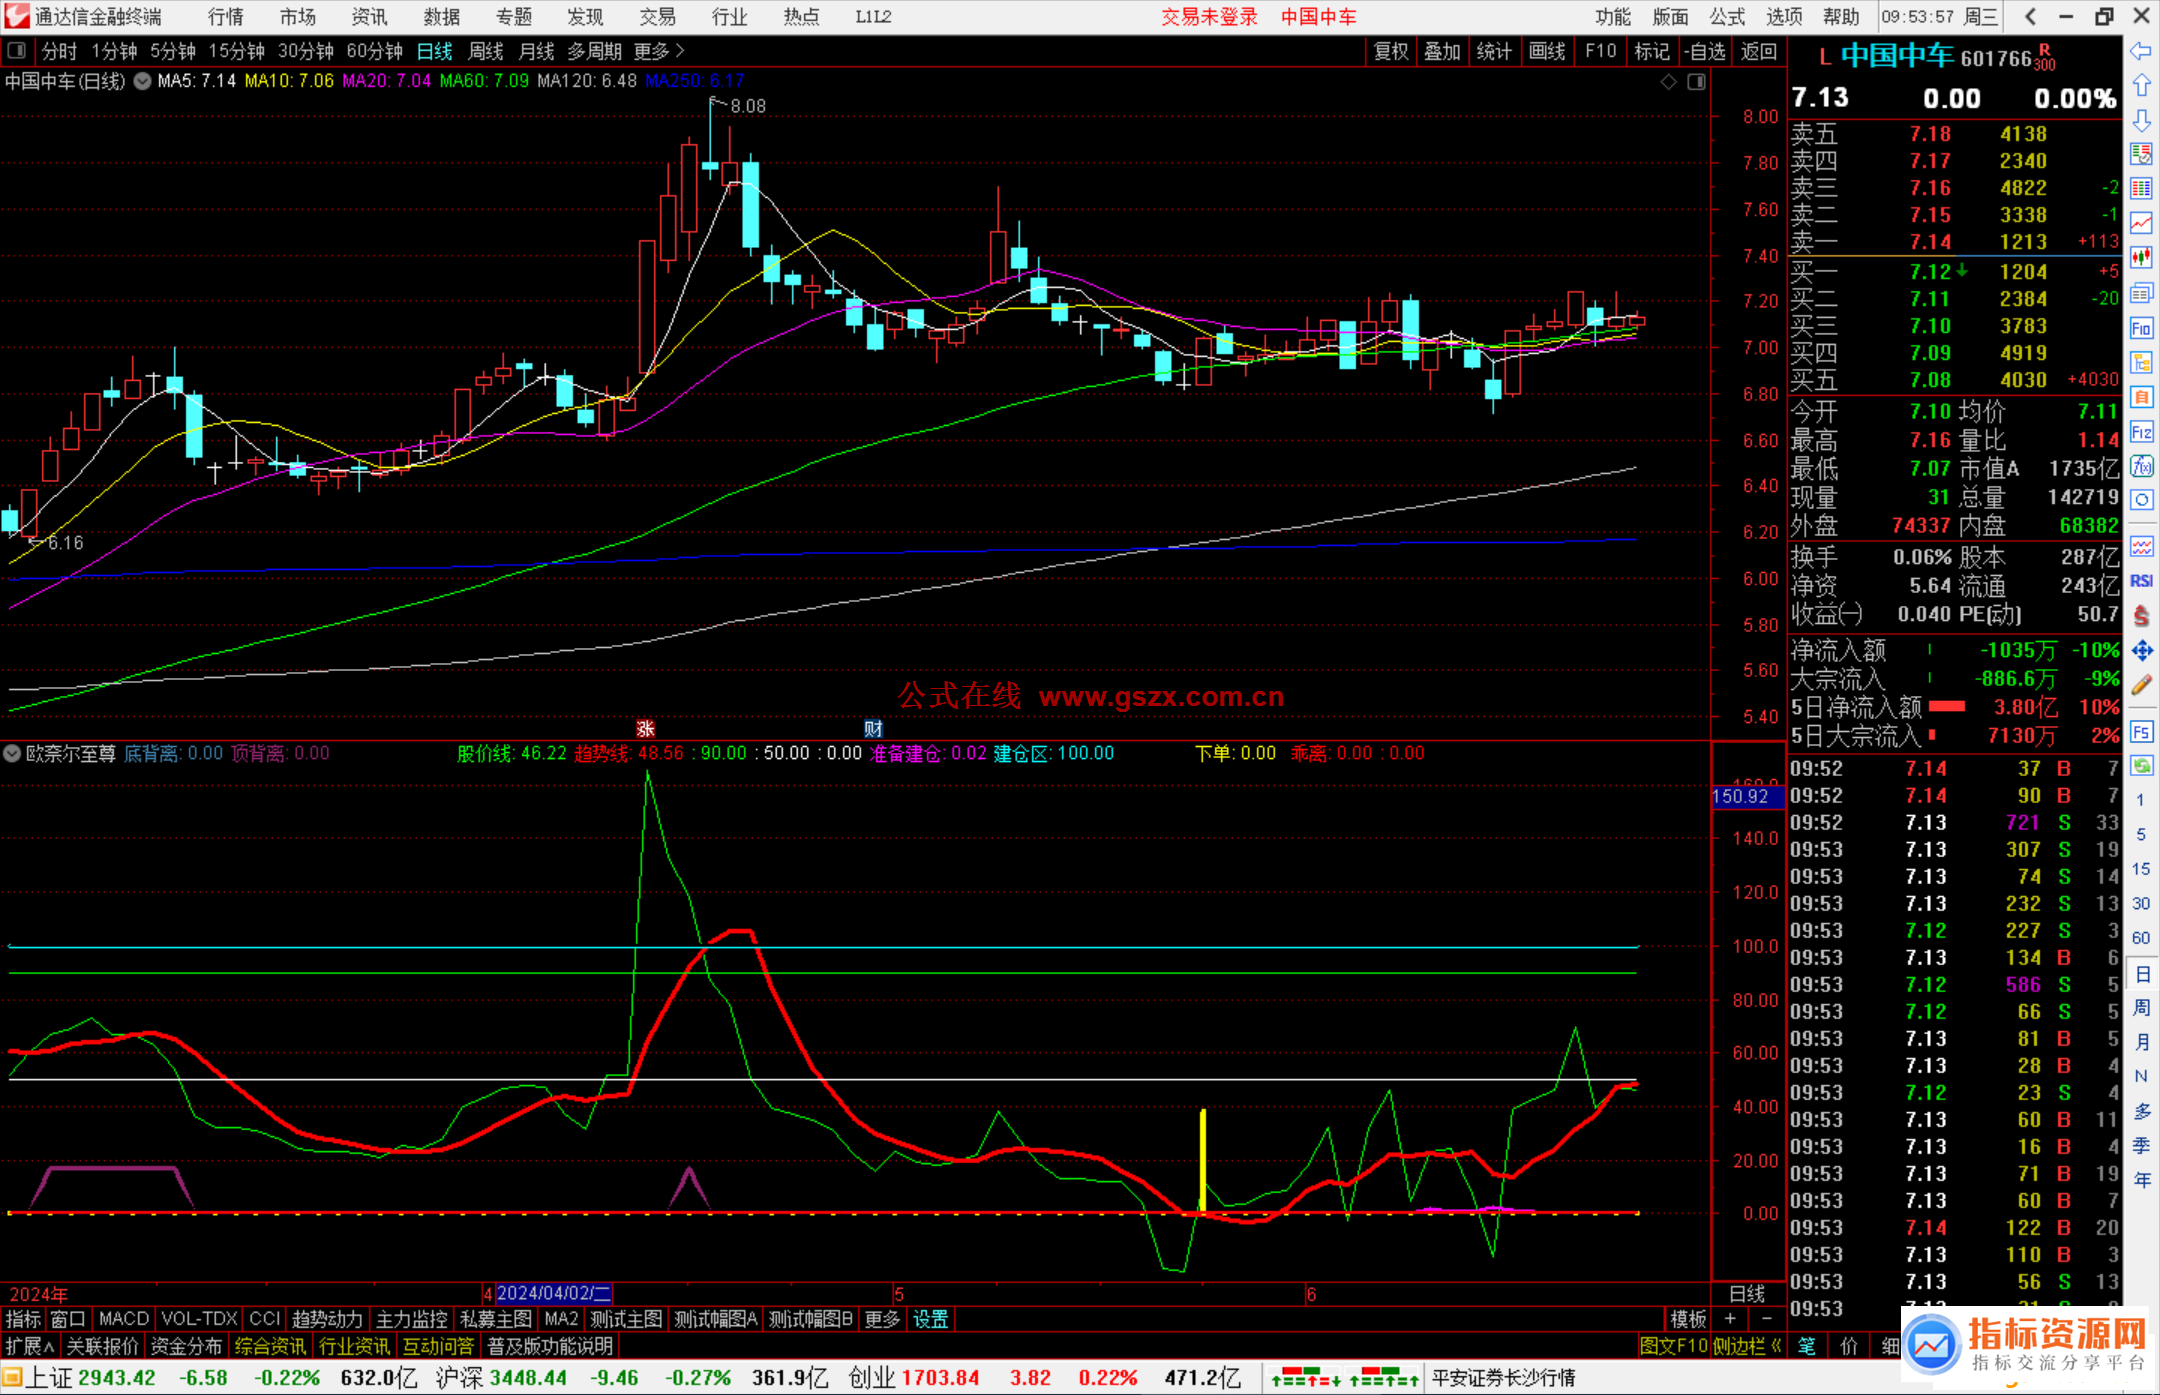This screenshot has width=2160, height=1395.
Task: Click the 画线 drawing button
Action: click(x=1547, y=51)
